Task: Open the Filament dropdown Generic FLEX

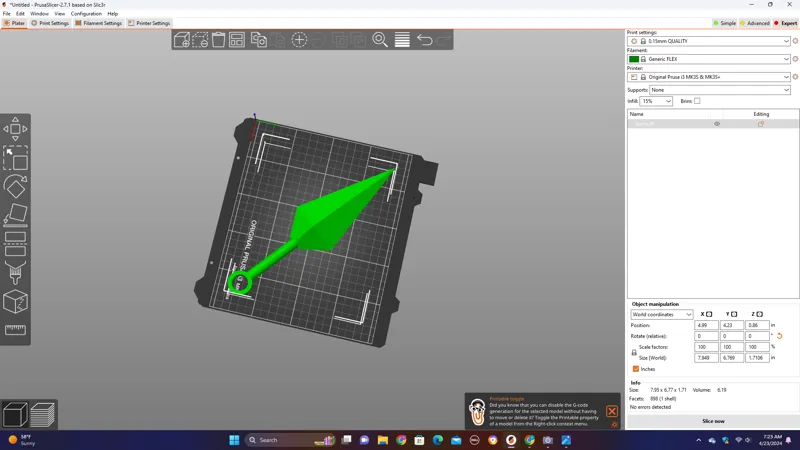Action: tap(709, 59)
